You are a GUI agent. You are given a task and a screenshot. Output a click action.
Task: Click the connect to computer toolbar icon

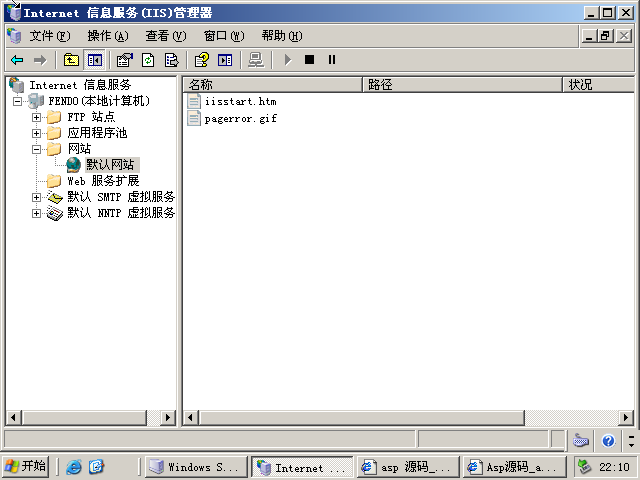[256, 60]
